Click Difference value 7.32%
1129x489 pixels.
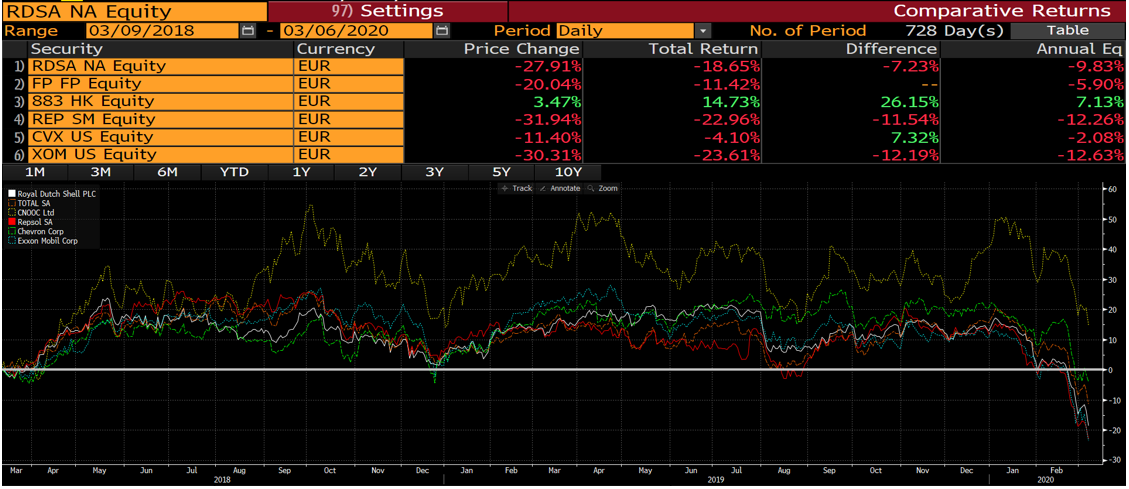(913, 137)
